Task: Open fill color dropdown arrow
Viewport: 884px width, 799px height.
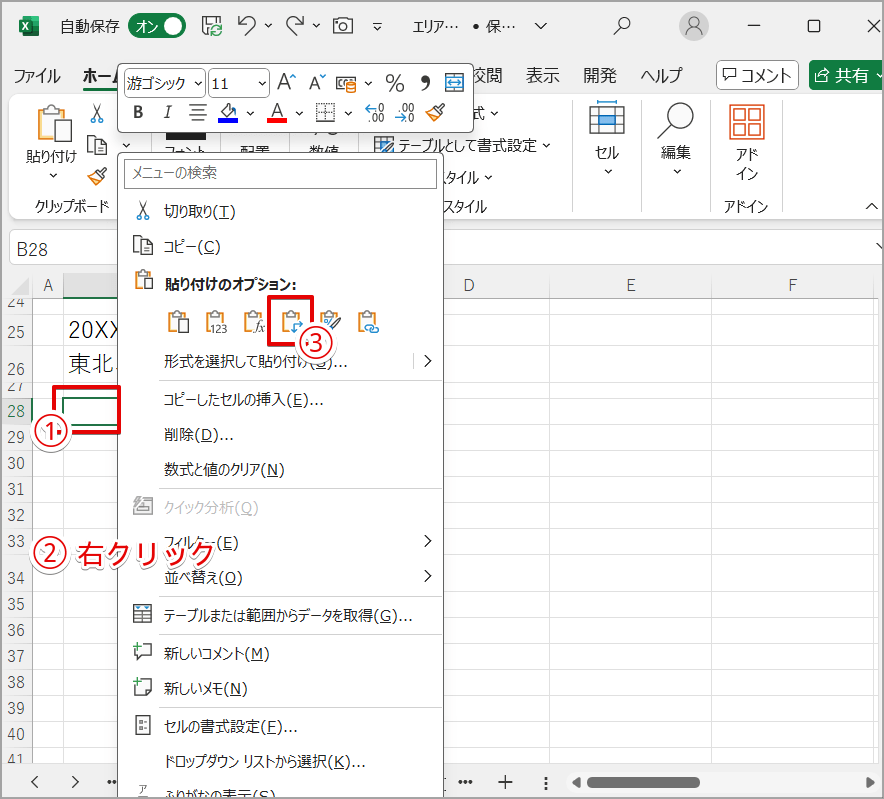Action: [x=250, y=113]
